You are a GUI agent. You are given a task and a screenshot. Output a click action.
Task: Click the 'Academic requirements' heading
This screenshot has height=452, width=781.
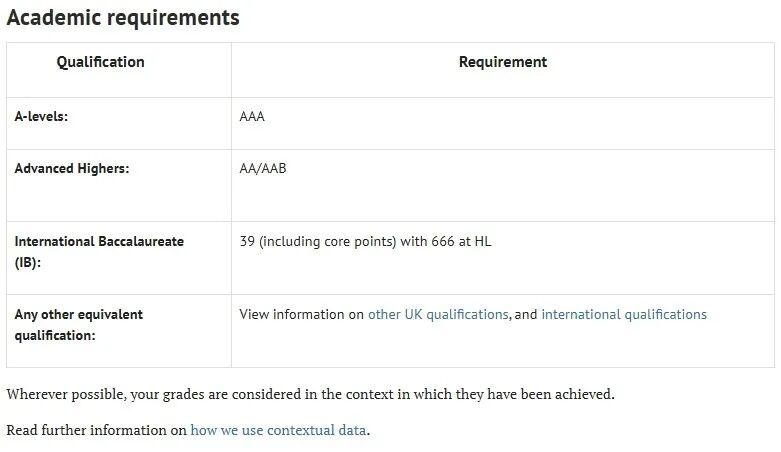tap(123, 18)
